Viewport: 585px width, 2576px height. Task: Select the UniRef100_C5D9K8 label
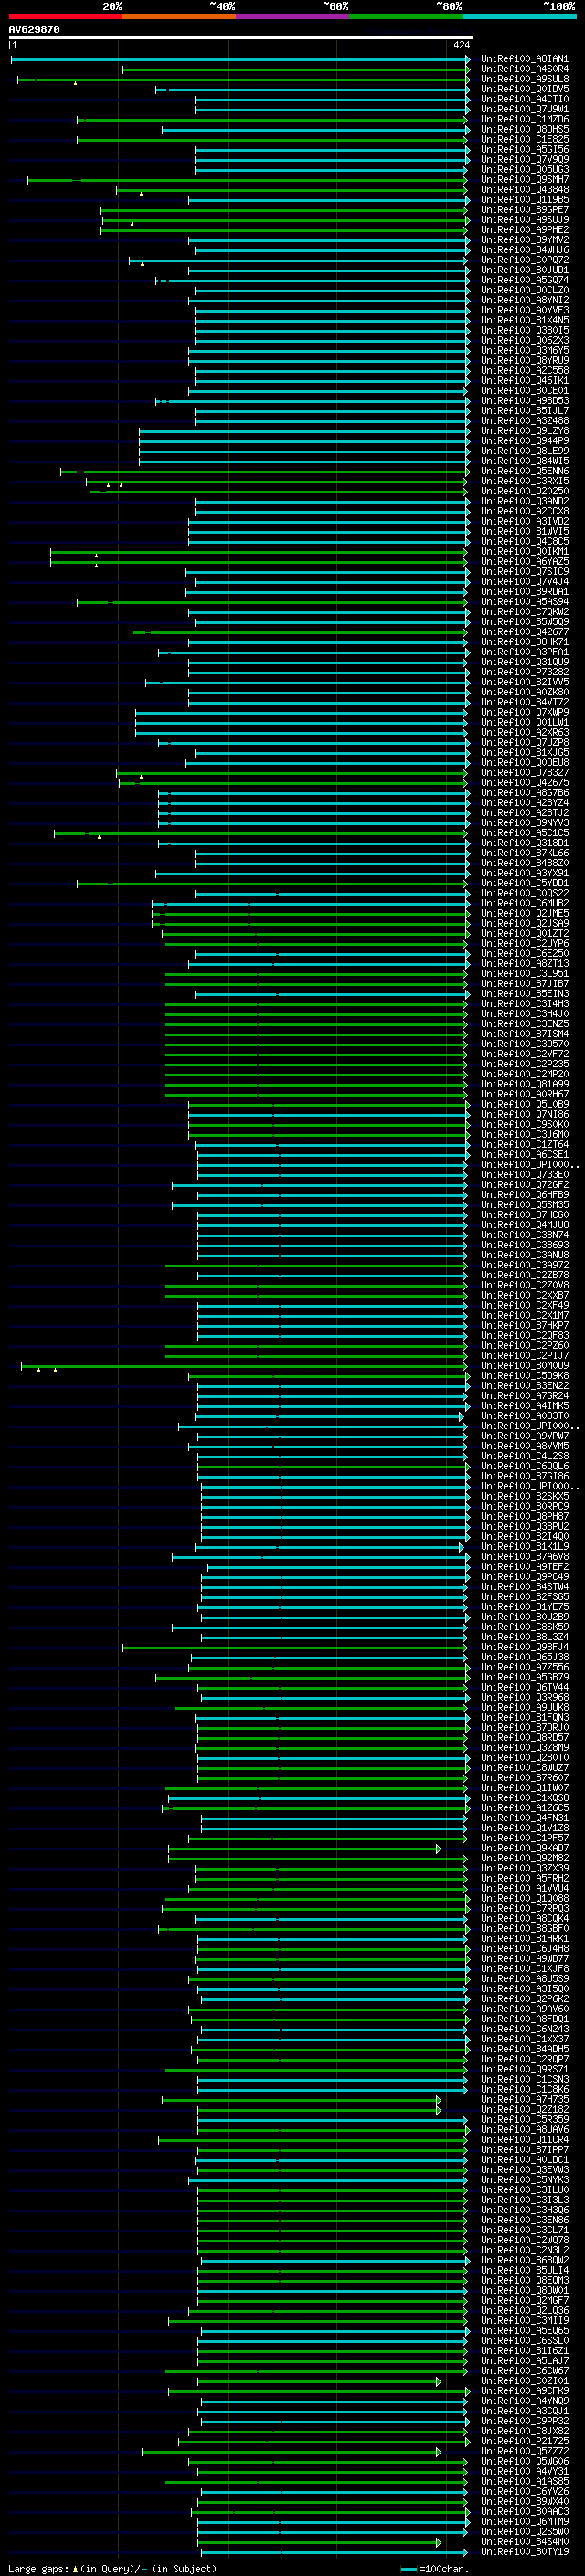pyautogui.click(x=525, y=1375)
